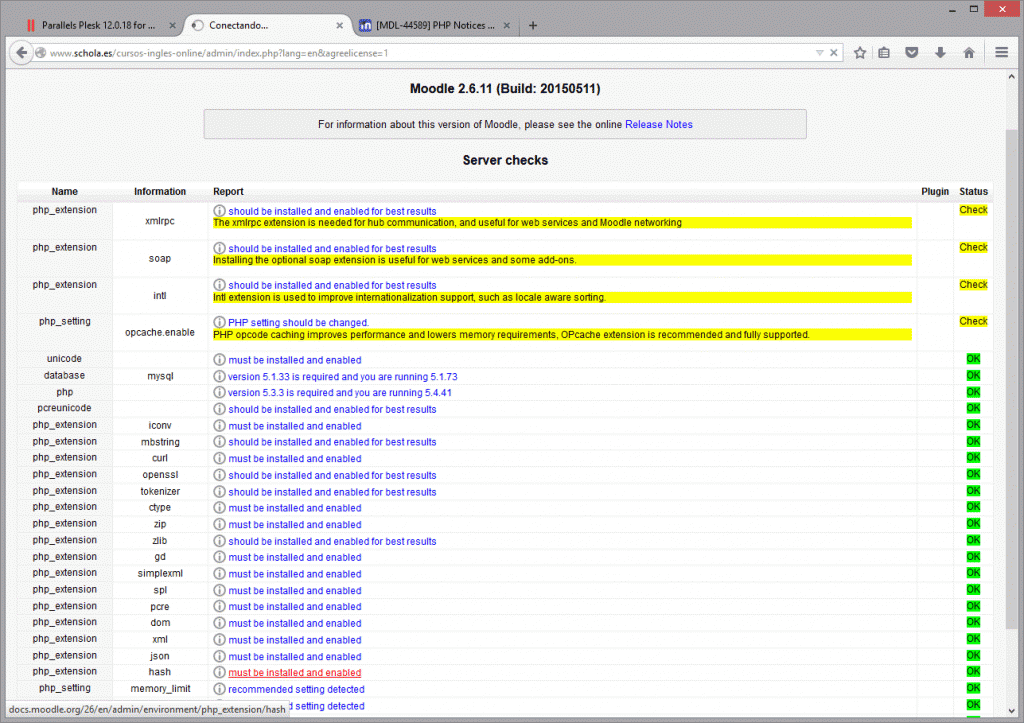Click the scrollbar down arrow
The image size is (1024, 723).
(x=1012, y=711)
